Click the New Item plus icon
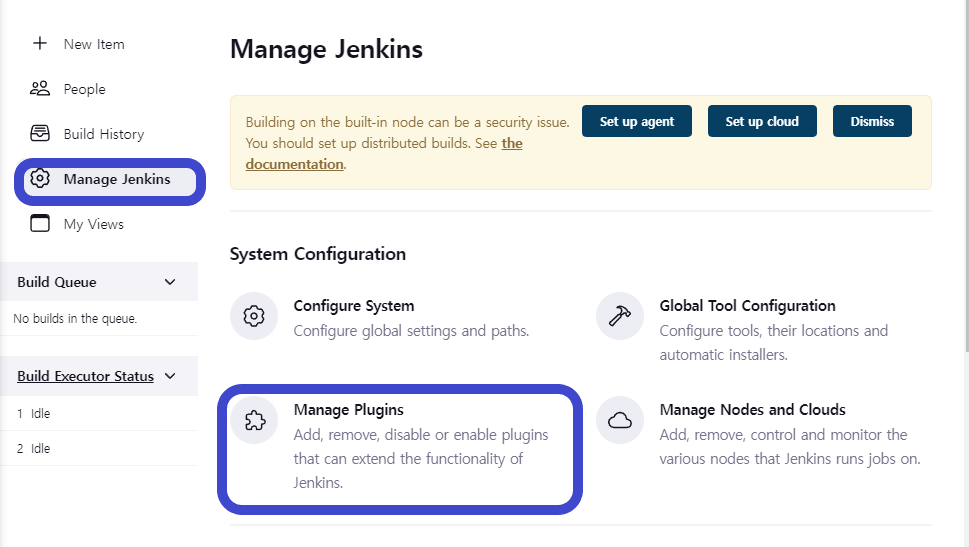The height and width of the screenshot is (547, 969). 40,43
